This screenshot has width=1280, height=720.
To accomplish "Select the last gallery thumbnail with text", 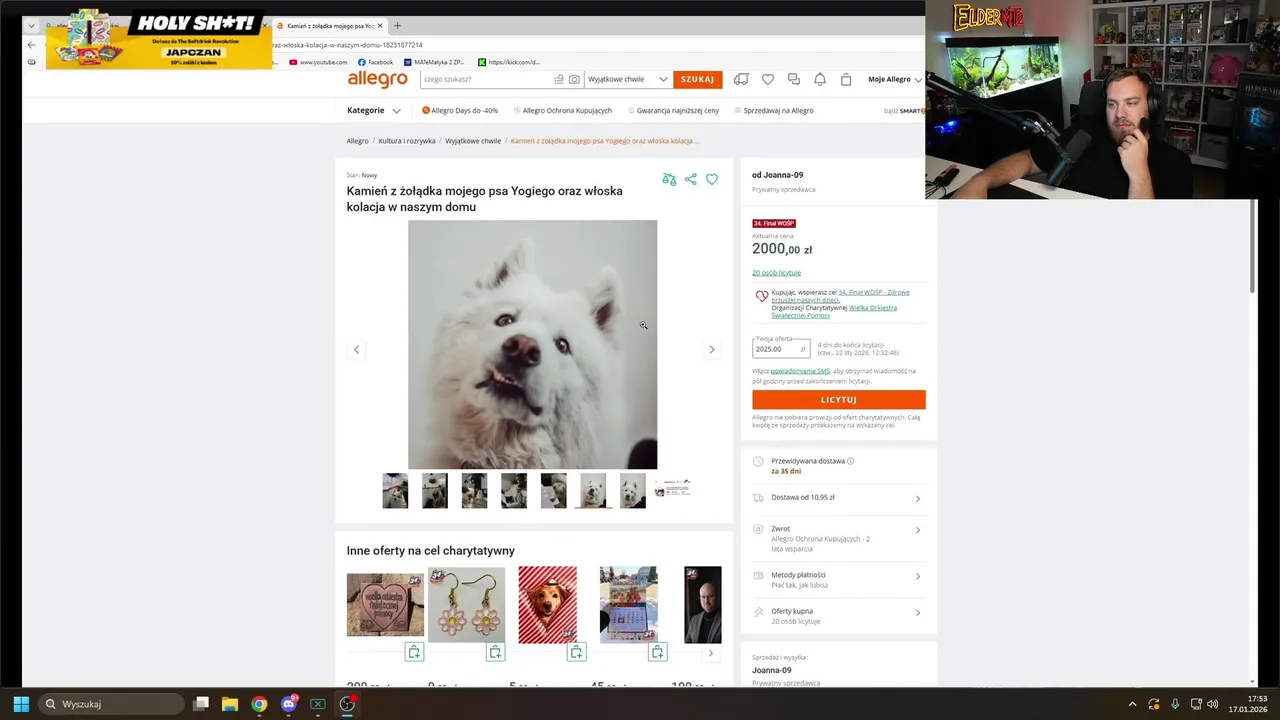I will coord(673,488).
